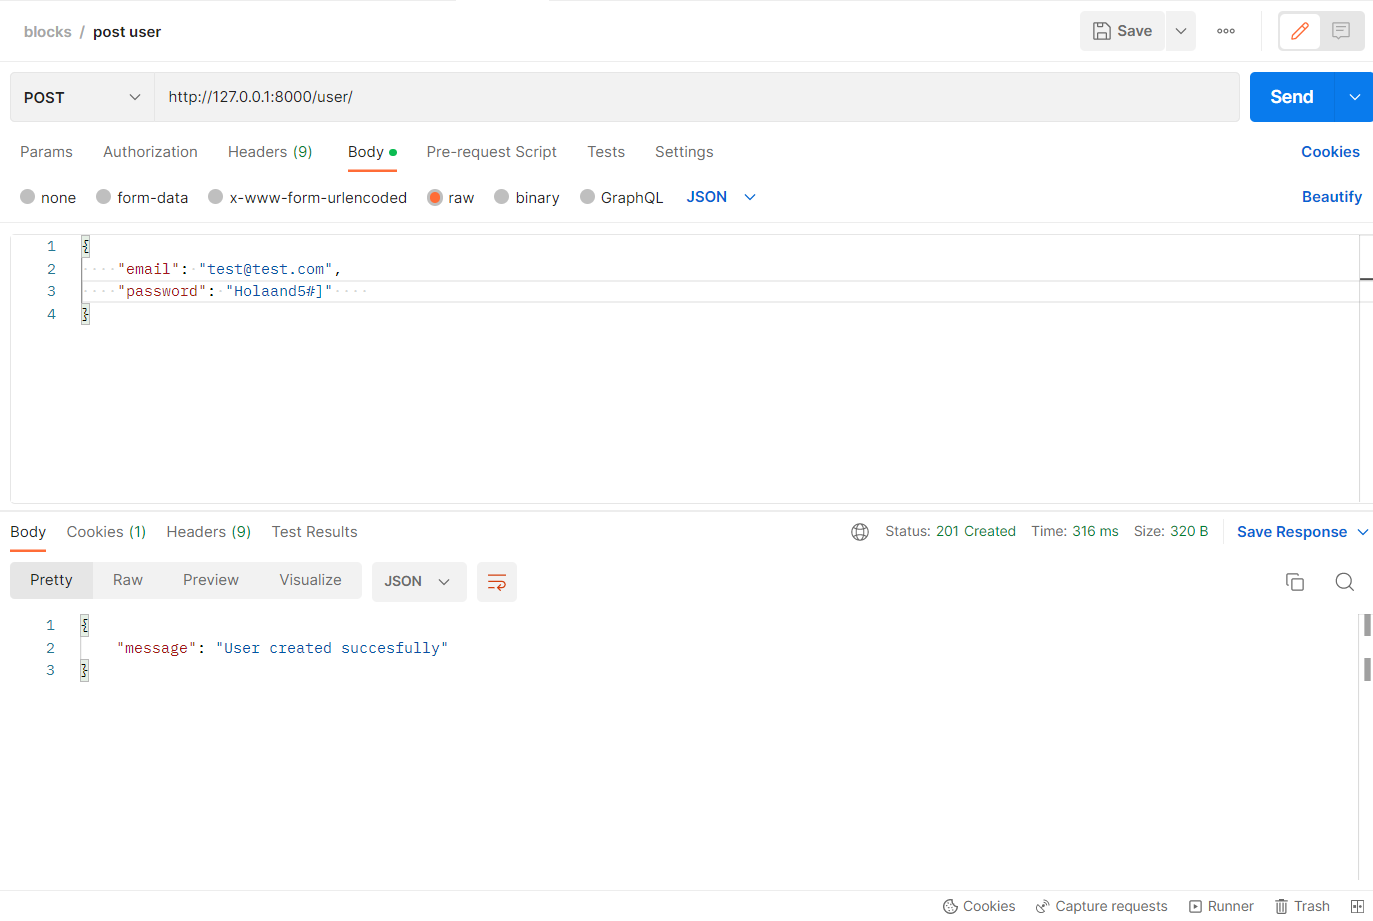This screenshot has height=921, width=1373.
Task: Select the none body option
Action: pyautogui.click(x=48, y=197)
